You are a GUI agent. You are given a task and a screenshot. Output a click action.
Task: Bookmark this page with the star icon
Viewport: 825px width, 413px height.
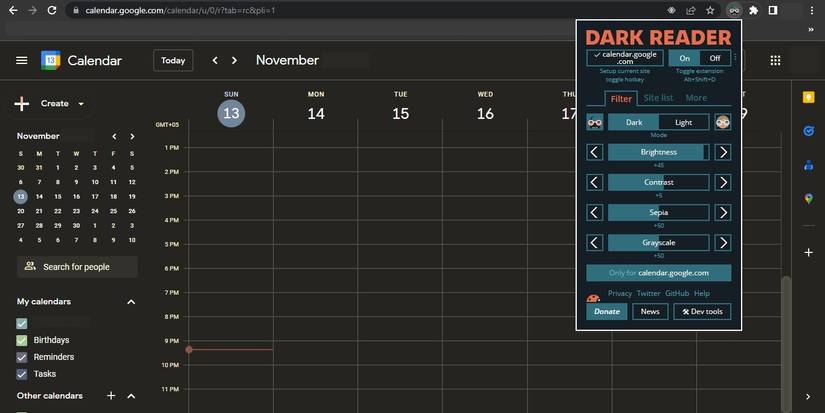coord(710,11)
